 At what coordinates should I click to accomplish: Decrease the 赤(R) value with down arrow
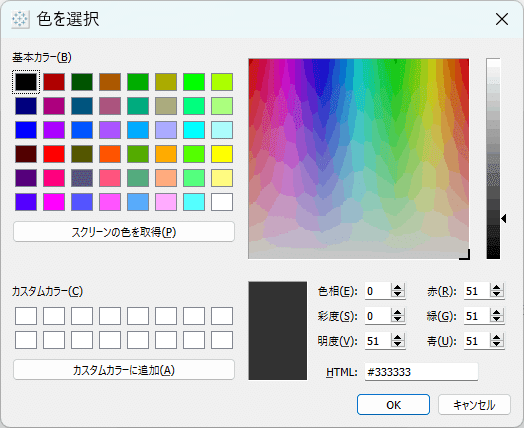pos(497,295)
